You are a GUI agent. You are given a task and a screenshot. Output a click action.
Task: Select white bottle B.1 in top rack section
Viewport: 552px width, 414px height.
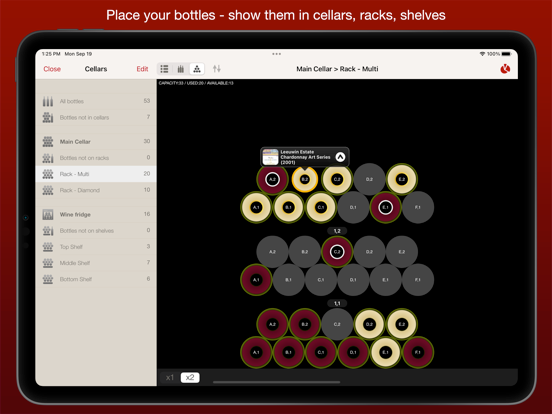pos(289,207)
